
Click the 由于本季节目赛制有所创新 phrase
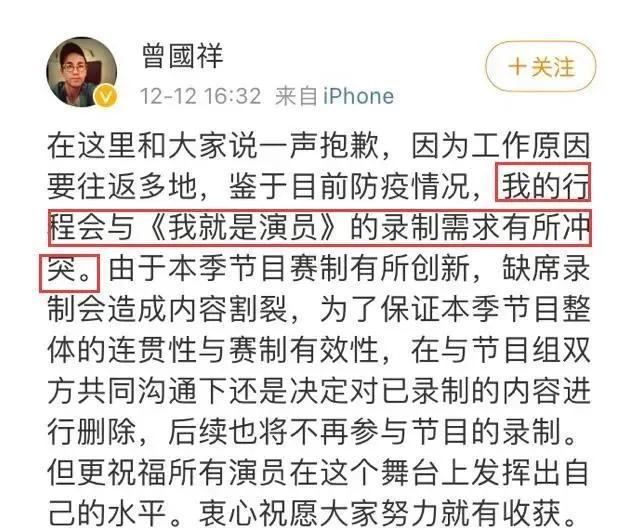coord(289,268)
